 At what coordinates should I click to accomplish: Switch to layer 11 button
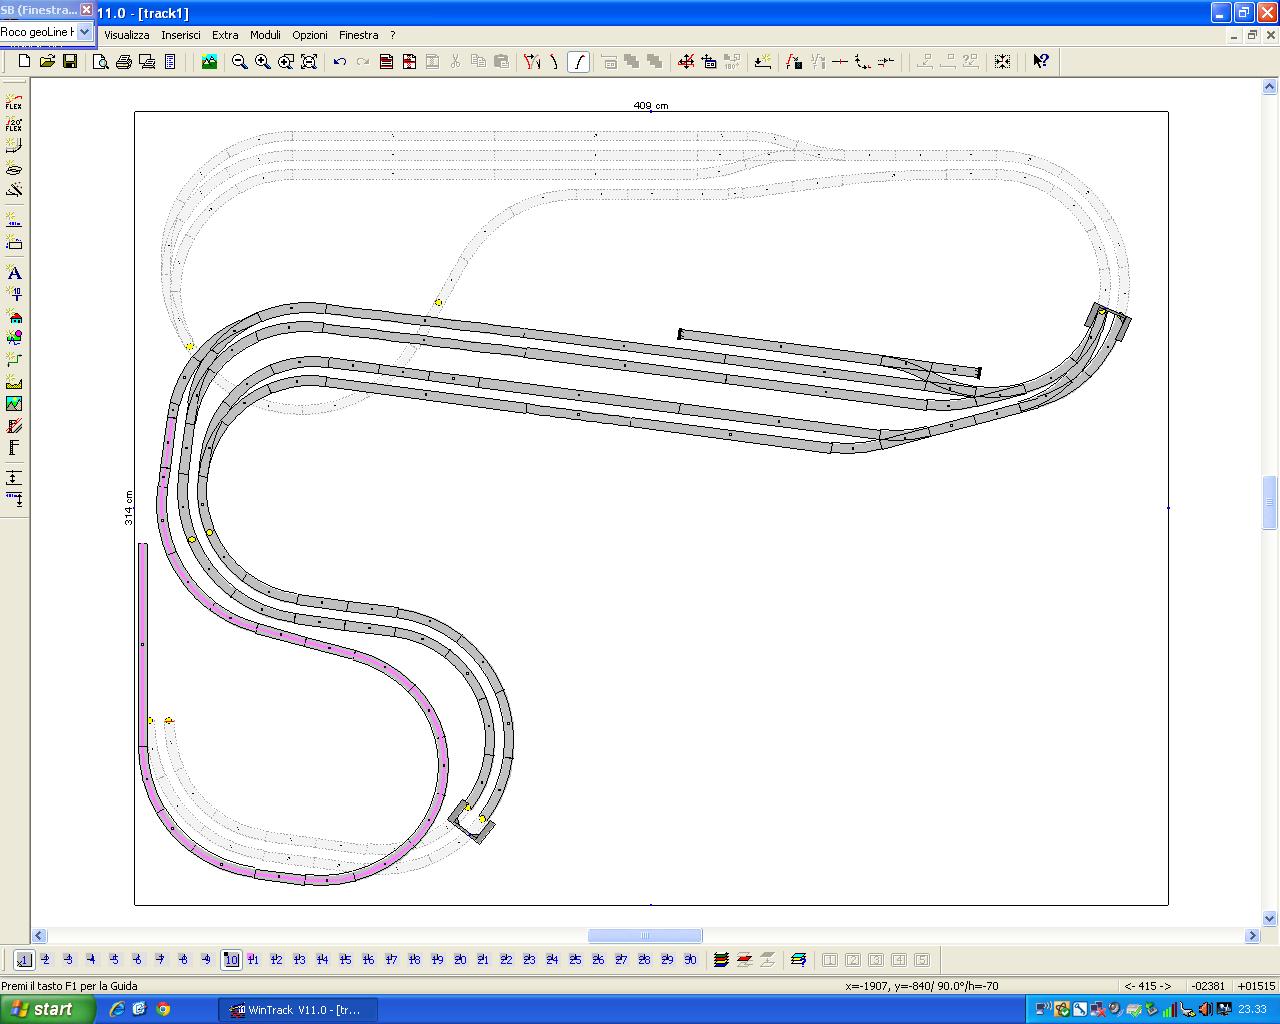(253, 960)
